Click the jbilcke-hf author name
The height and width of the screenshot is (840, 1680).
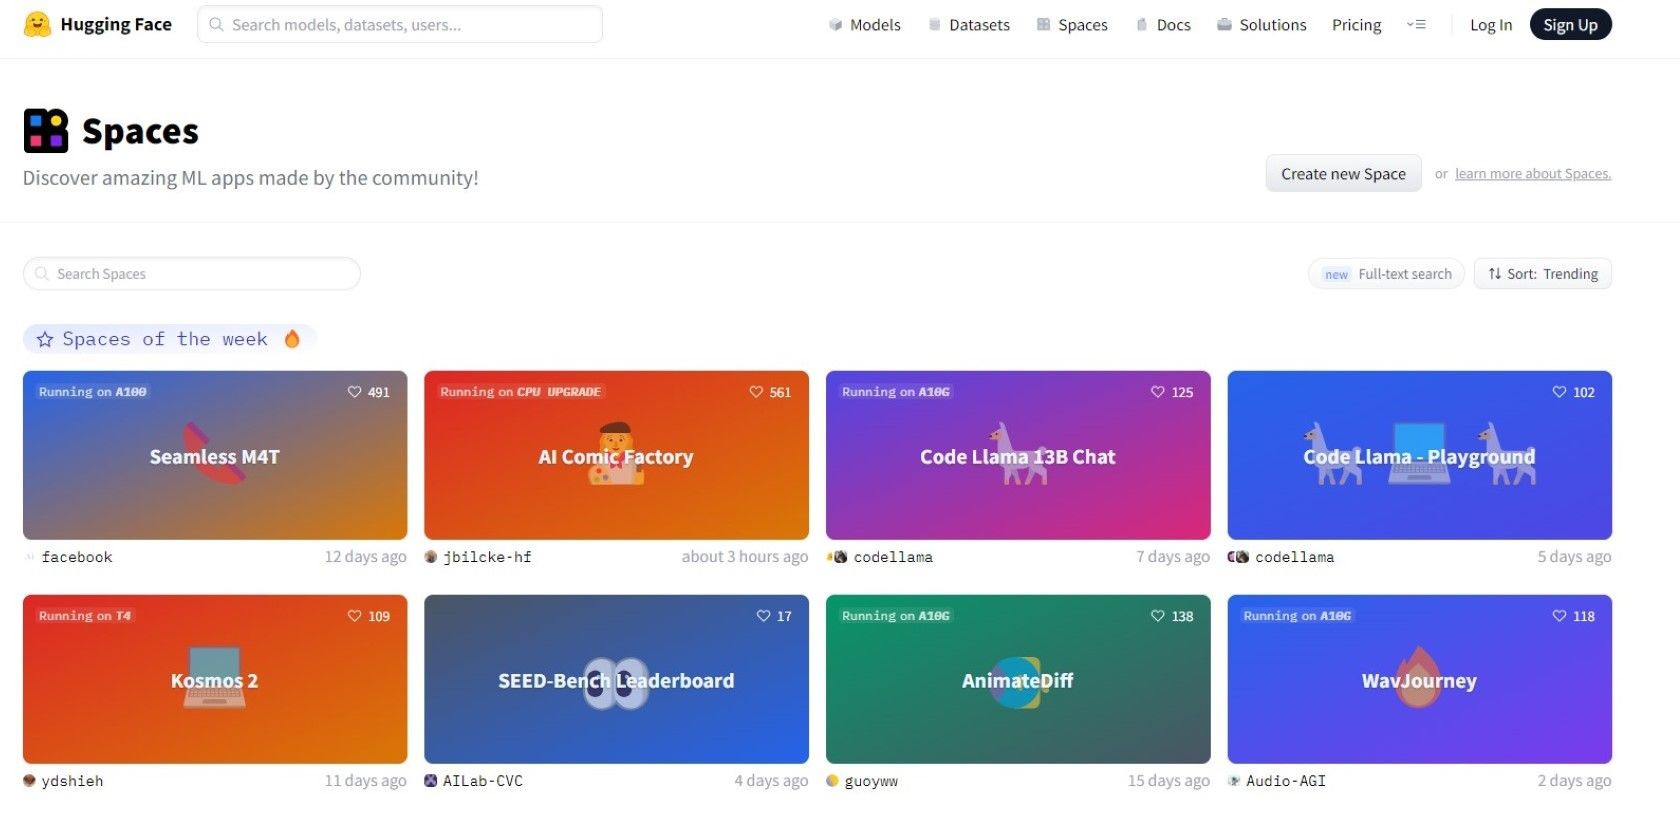click(487, 557)
